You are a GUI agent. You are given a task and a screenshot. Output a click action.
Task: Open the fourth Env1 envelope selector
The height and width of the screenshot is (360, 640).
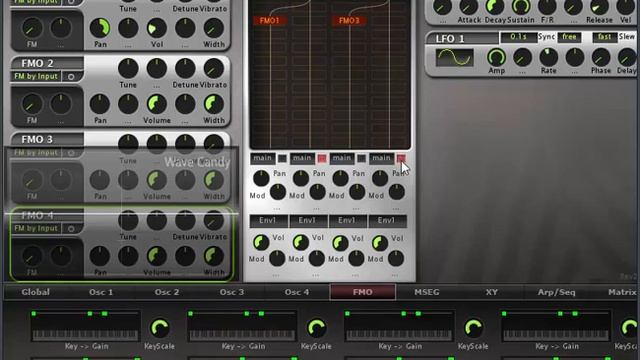pos(387,221)
